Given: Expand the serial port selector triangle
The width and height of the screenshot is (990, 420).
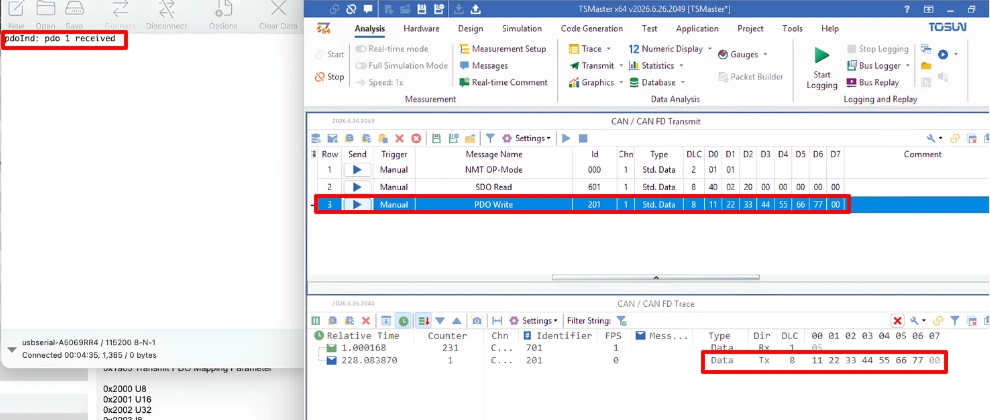Looking at the screenshot, I should point(11,349).
